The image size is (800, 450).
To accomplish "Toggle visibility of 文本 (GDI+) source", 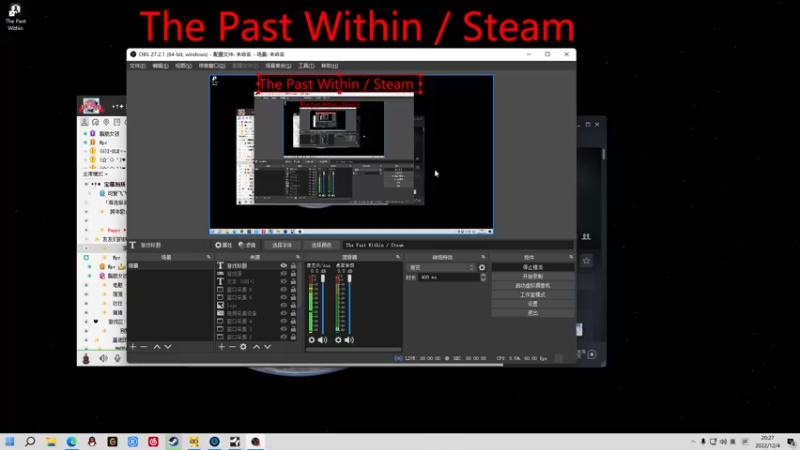I will pos(284,282).
